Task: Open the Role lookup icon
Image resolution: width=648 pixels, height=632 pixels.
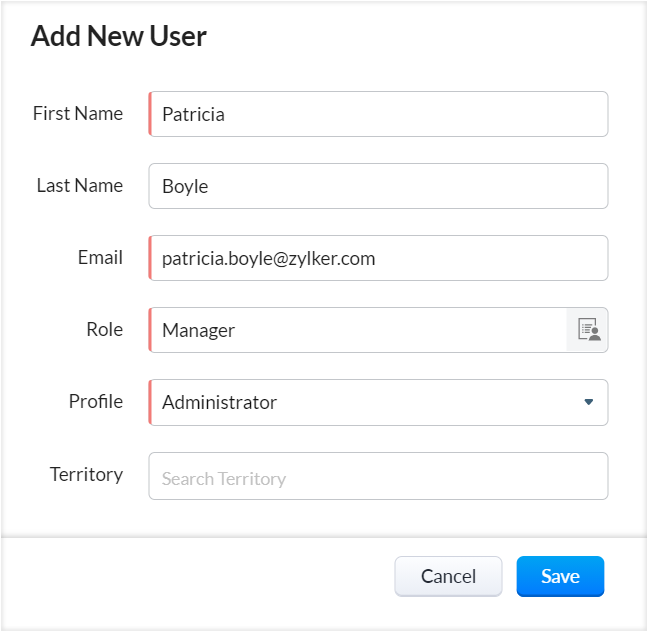Action: tap(588, 330)
